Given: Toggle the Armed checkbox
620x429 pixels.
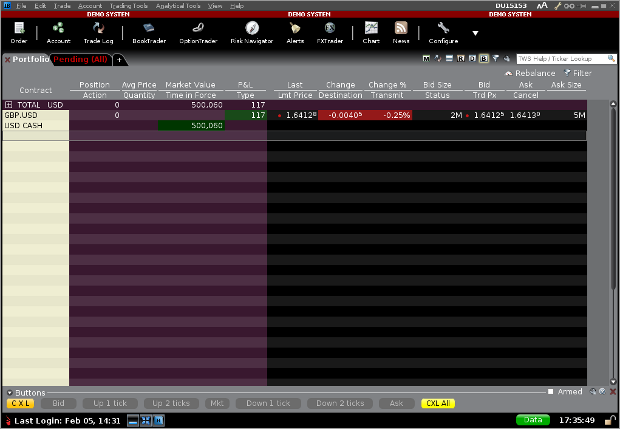Looking at the screenshot, I should point(550,391).
